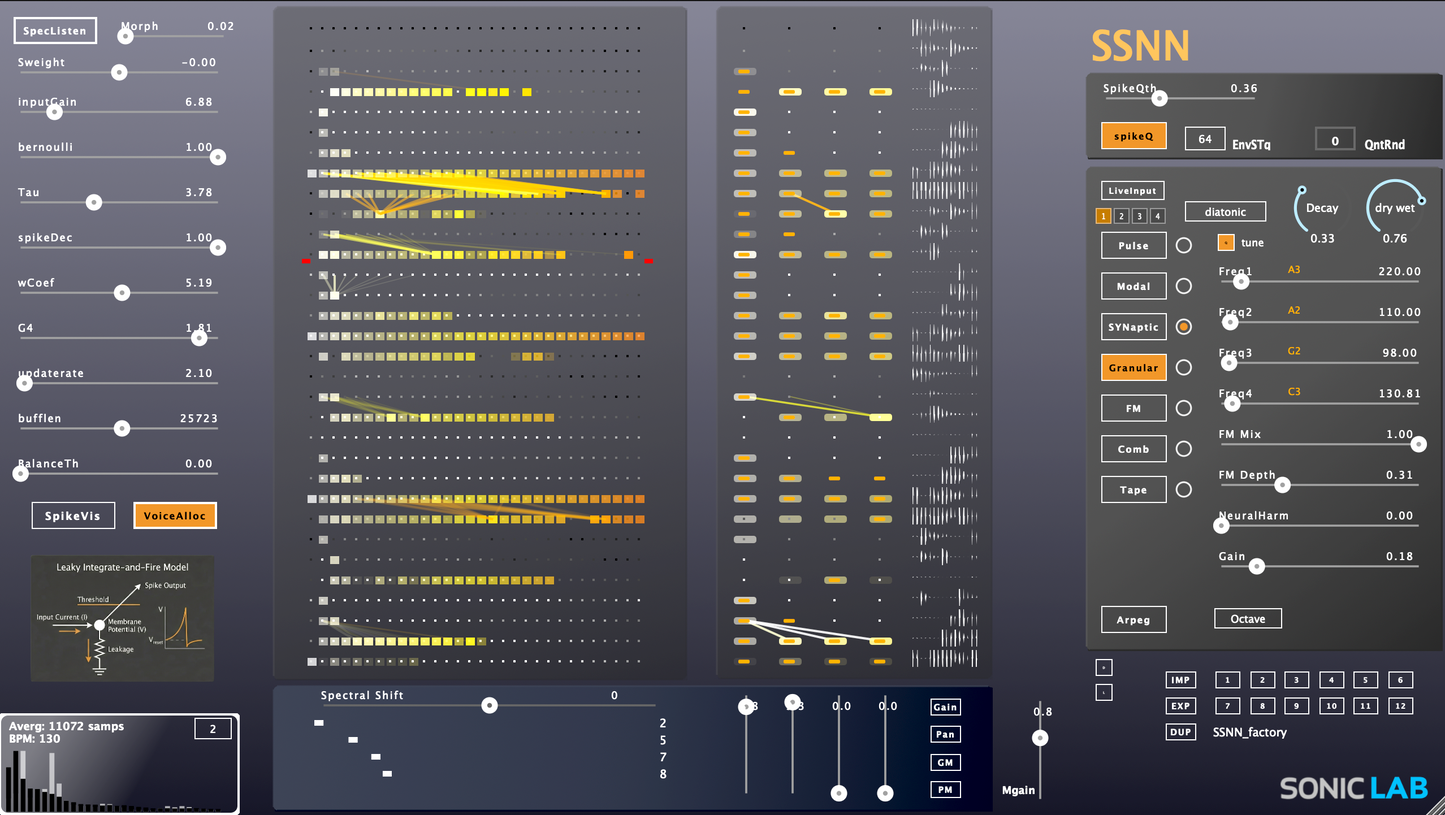This screenshot has height=815, width=1445.
Task: Click the QntRnd number box showing 0
Action: (1335, 141)
